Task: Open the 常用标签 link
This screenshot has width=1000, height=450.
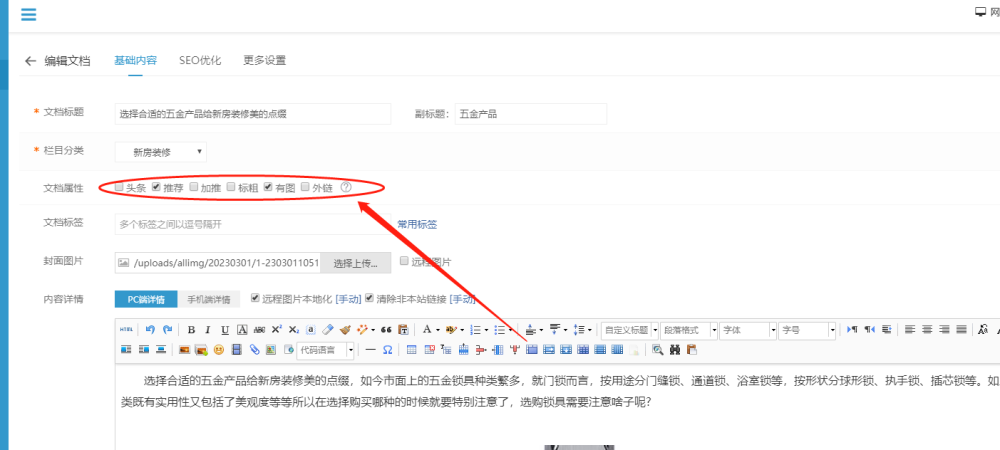Action: click(x=417, y=224)
